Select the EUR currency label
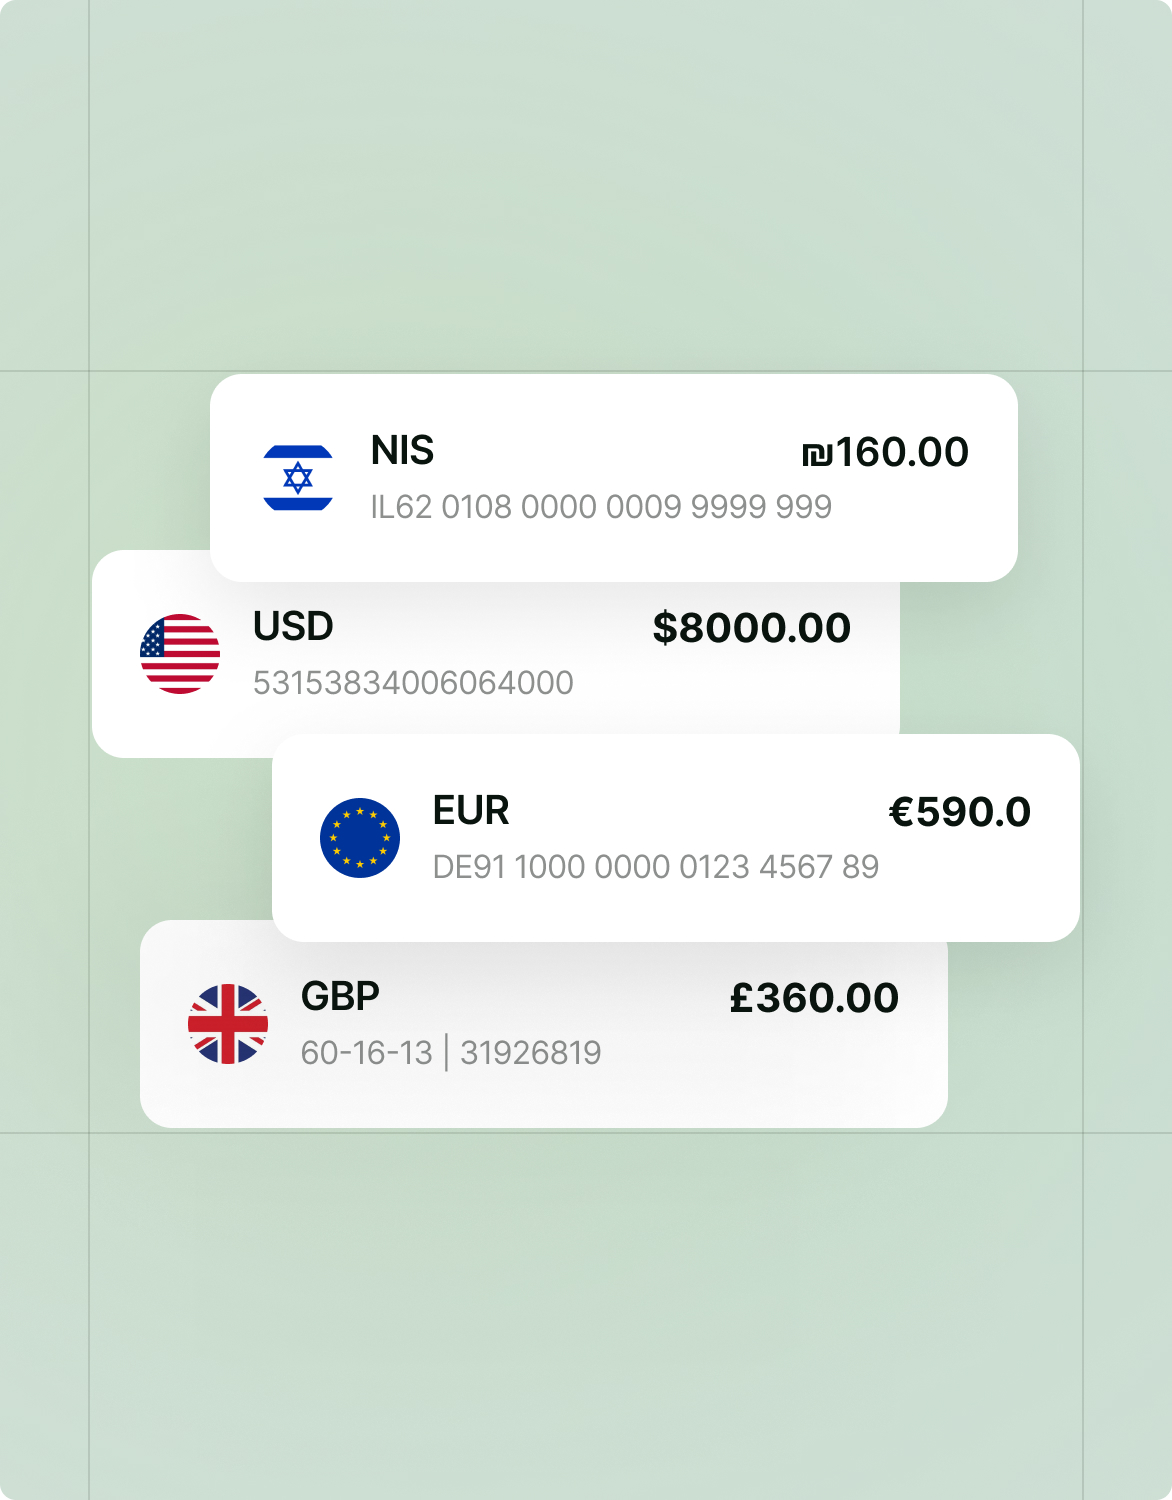Image resolution: width=1172 pixels, height=1500 pixels. [x=471, y=811]
